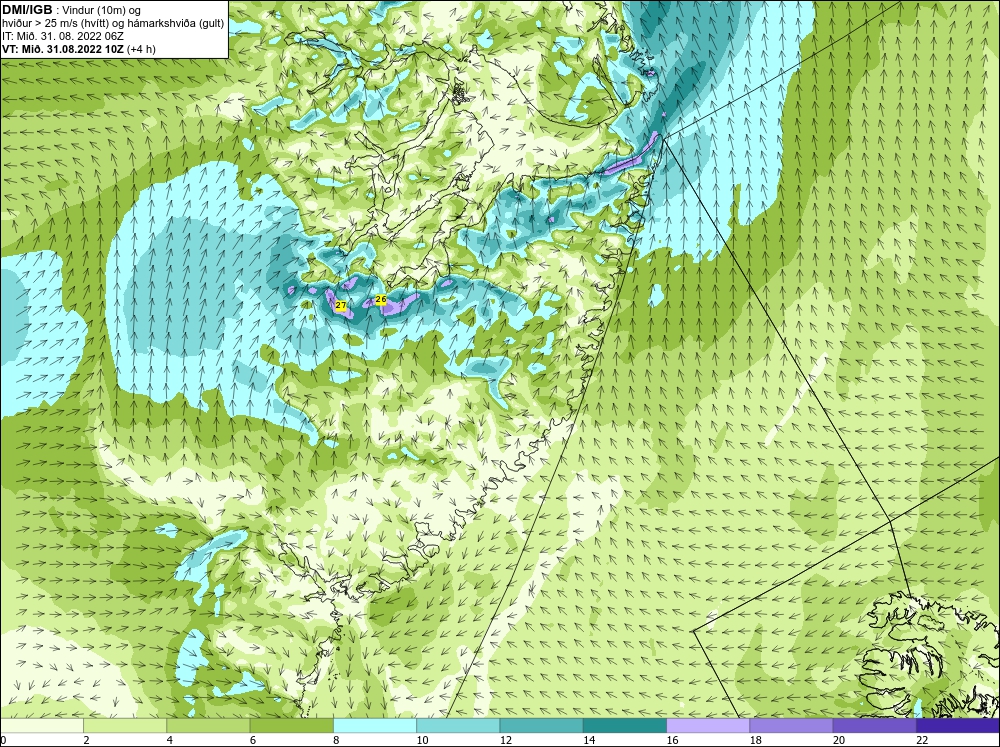Click the yellow gust label 27
This screenshot has height=747, width=1000.
coord(341,306)
